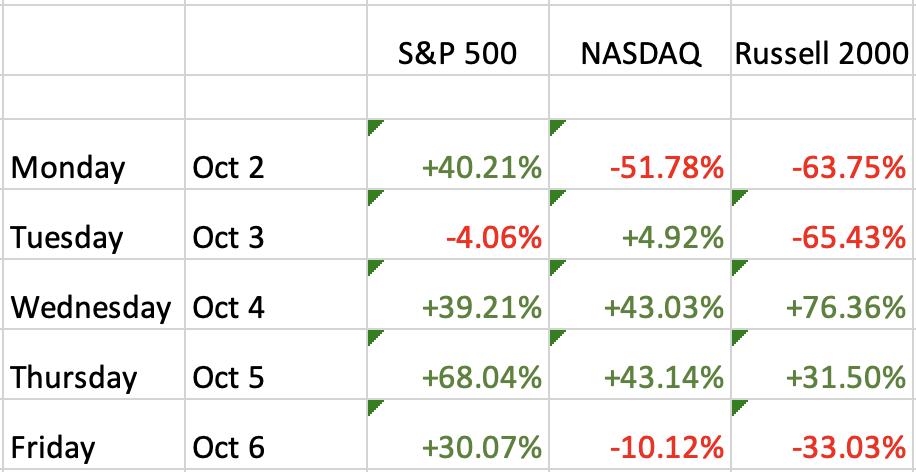Click the green indicator on +43.03% cell
The height and width of the screenshot is (472, 916).
pos(556,267)
